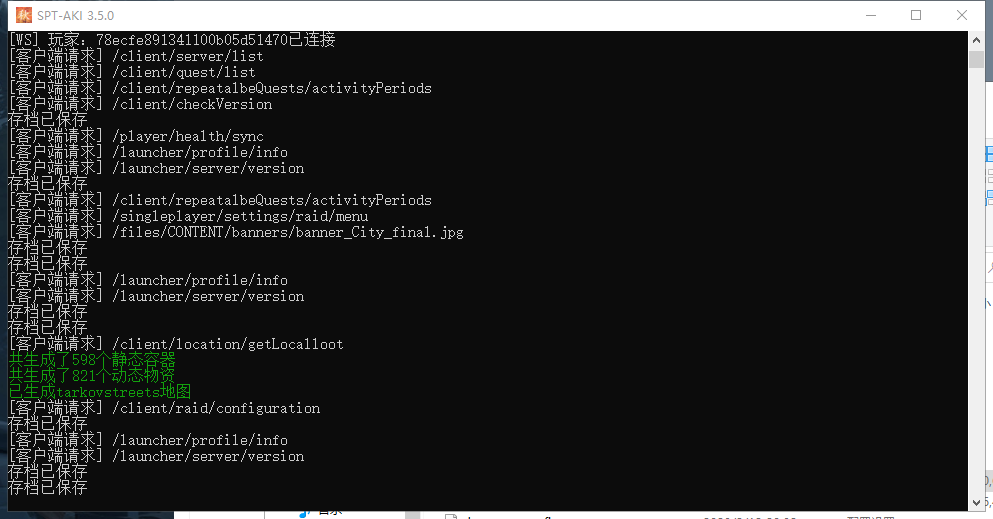Click the empty scrollbar track below thumb
The width and height of the screenshot is (993, 519).
[976, 280]
